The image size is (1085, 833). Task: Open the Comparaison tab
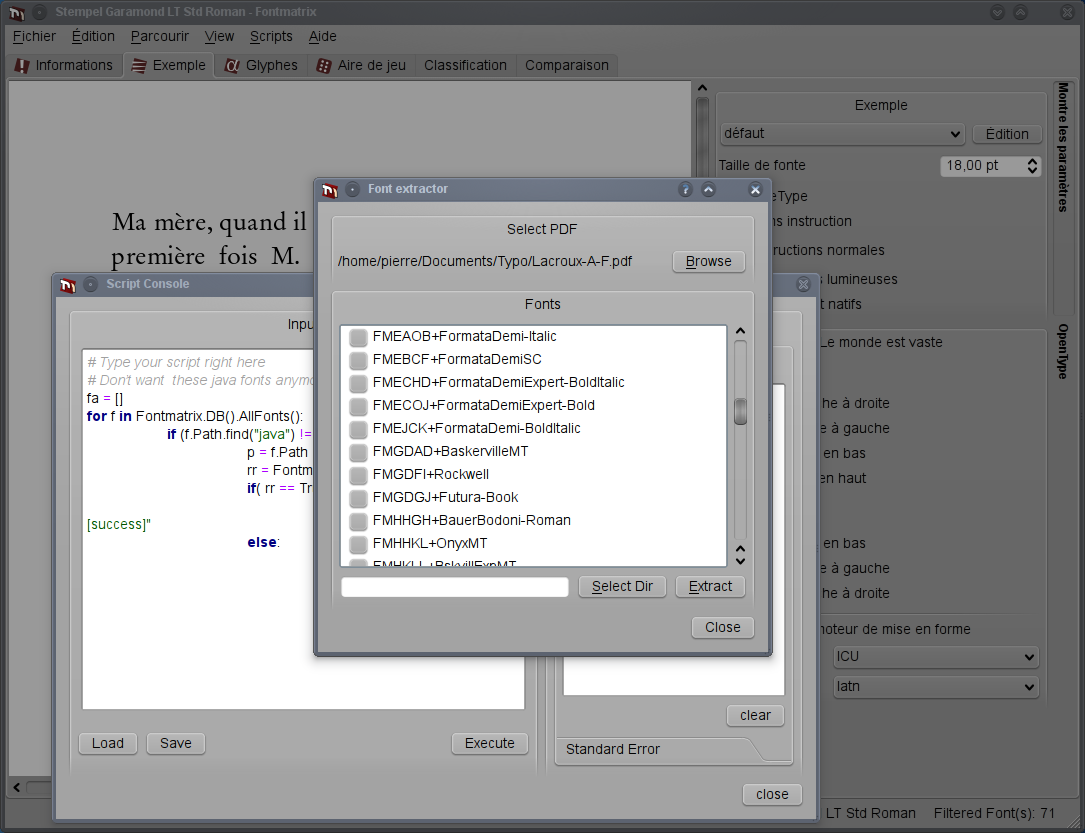(567, 65)
